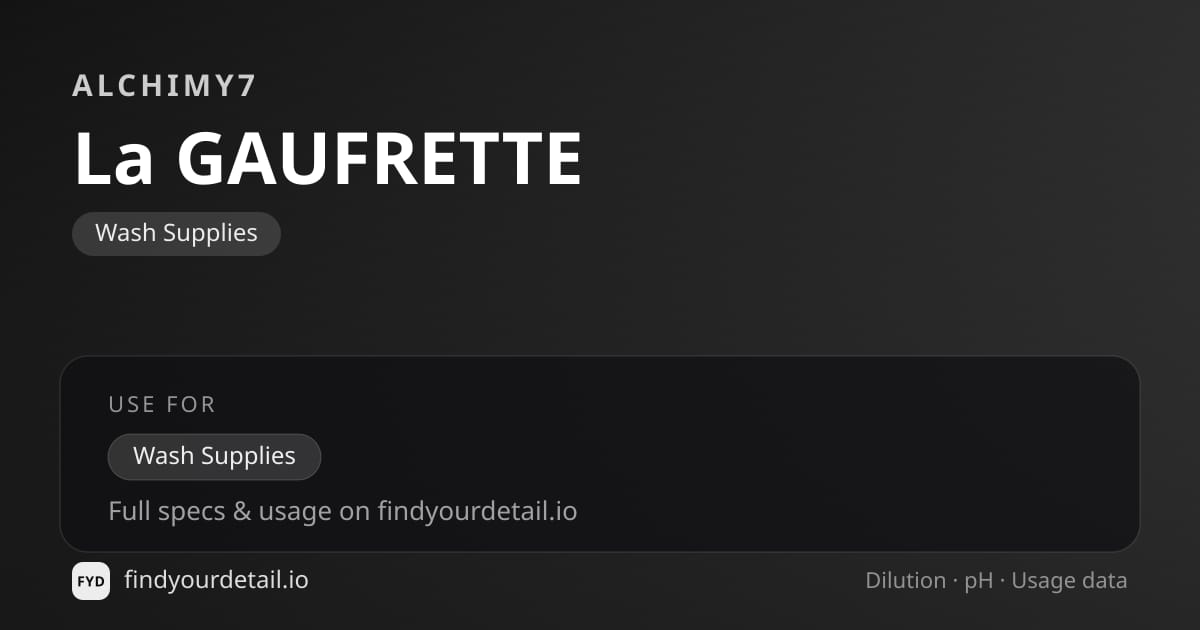Click the pH label in footer
The image size is (1200, 630).
[979, 581]
